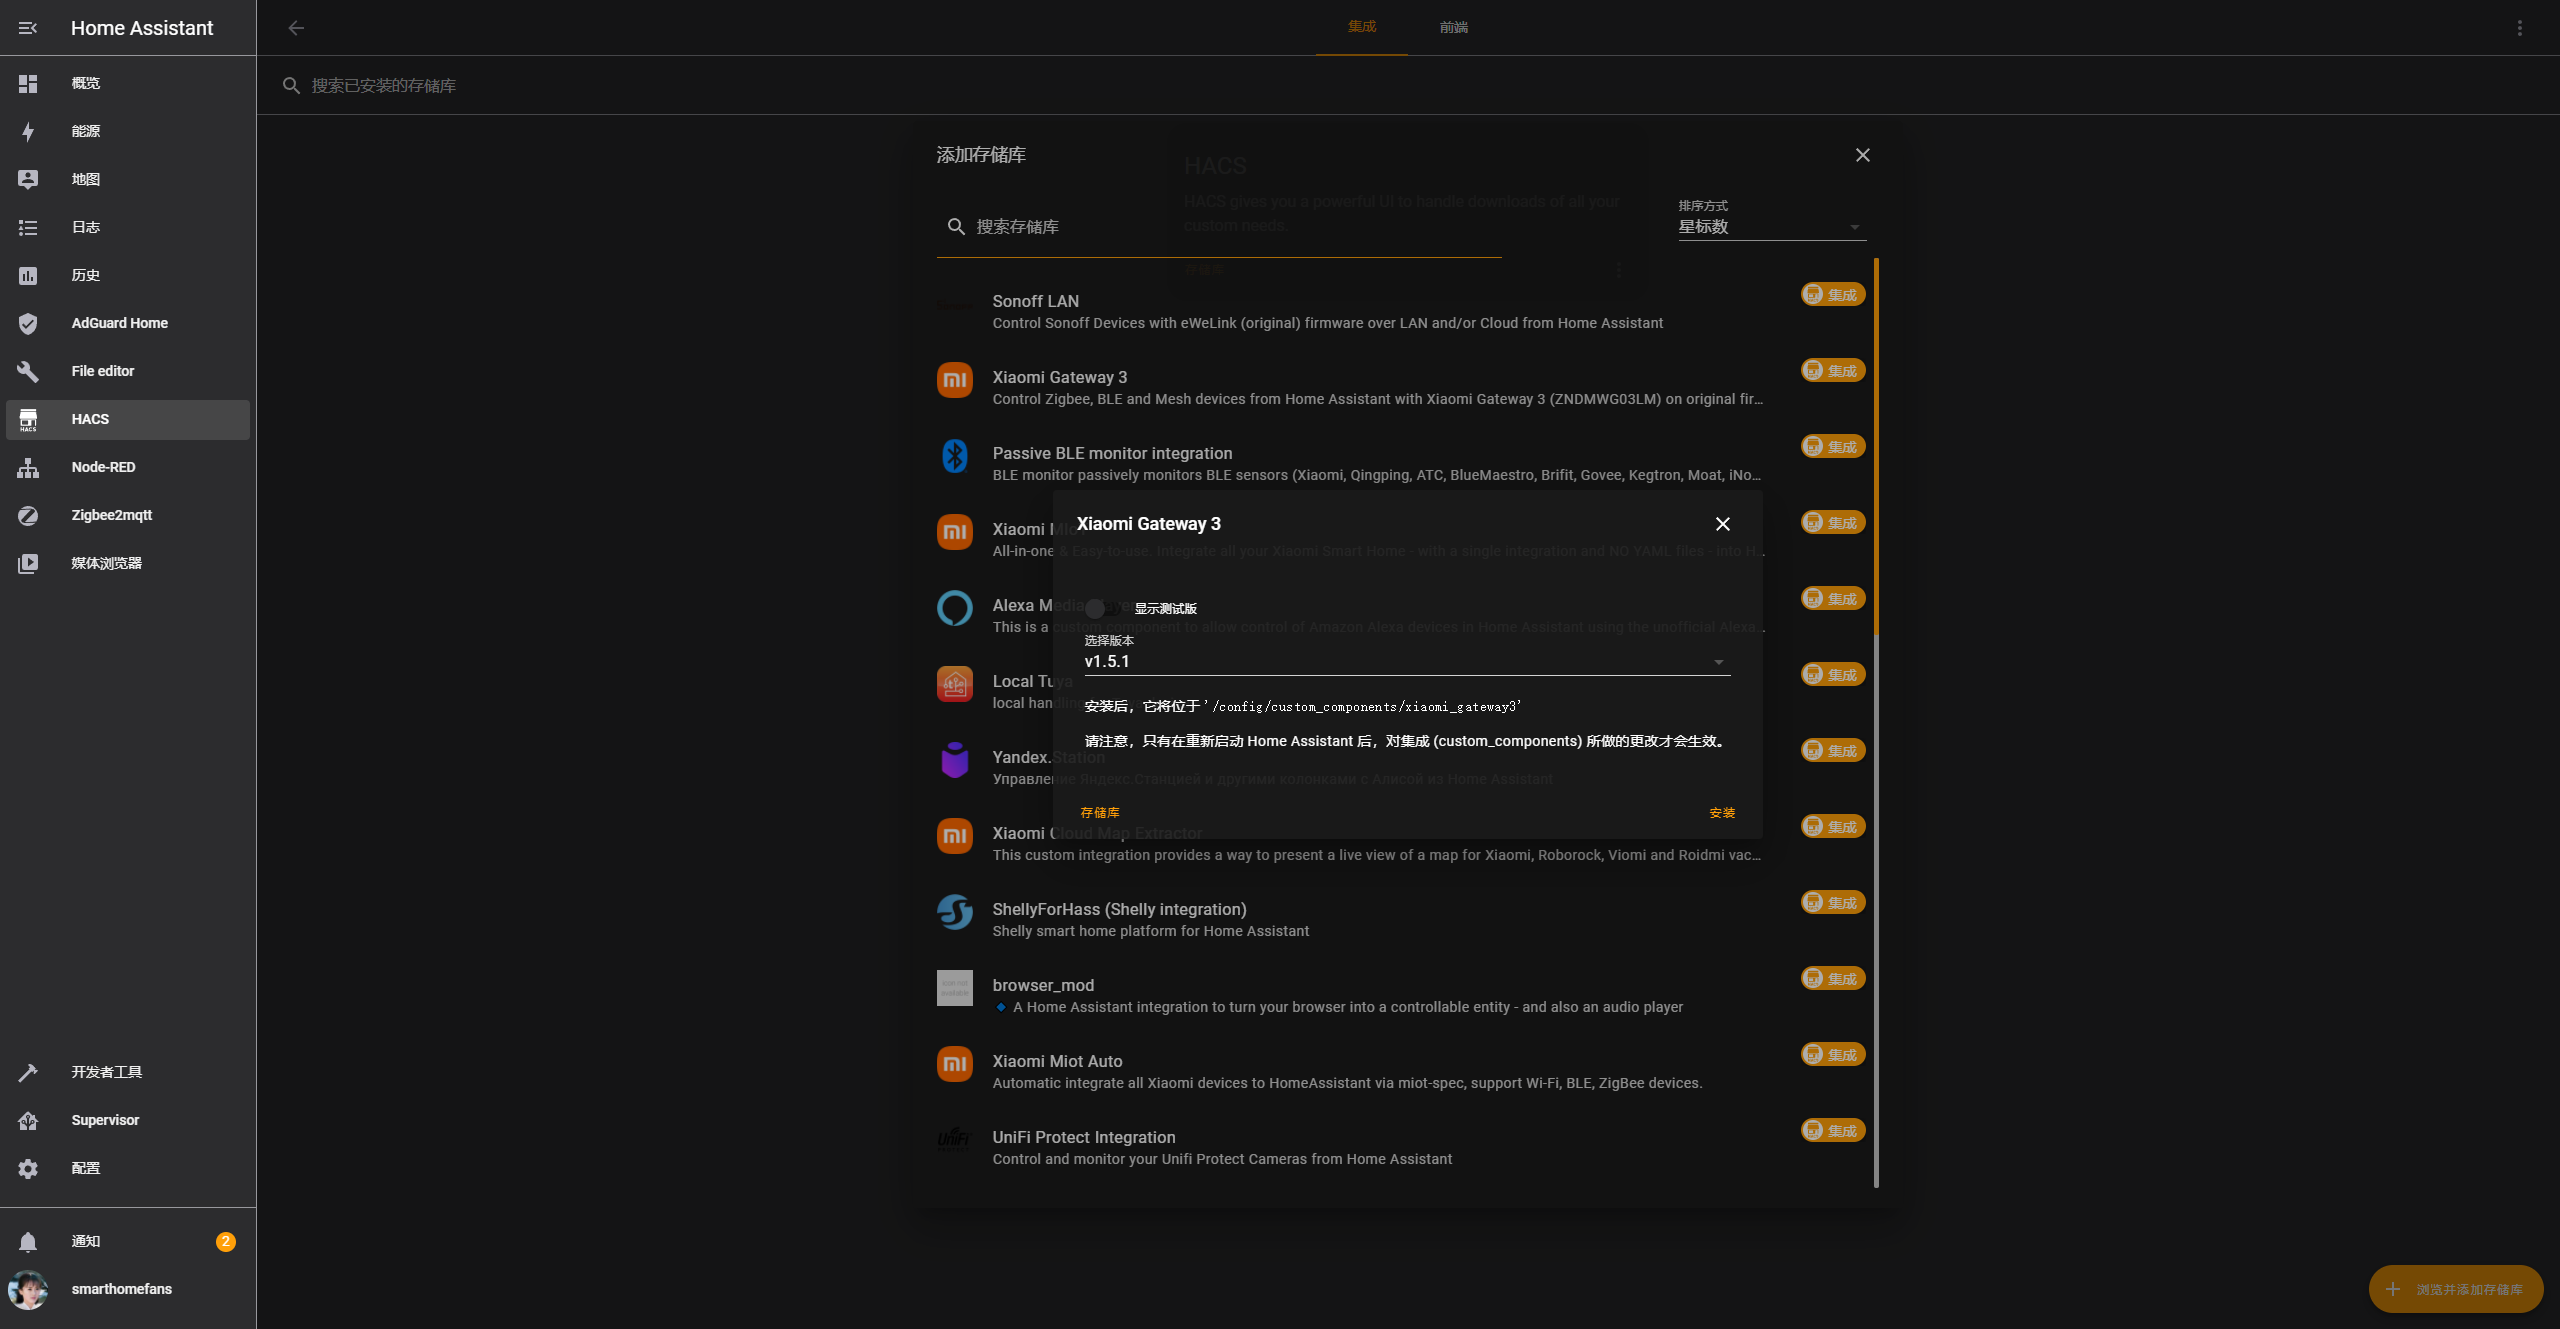Select ShellyForHass (Shelly integration) row
This screenshot has height=1329, width=2560.
tap(1400, 920)
